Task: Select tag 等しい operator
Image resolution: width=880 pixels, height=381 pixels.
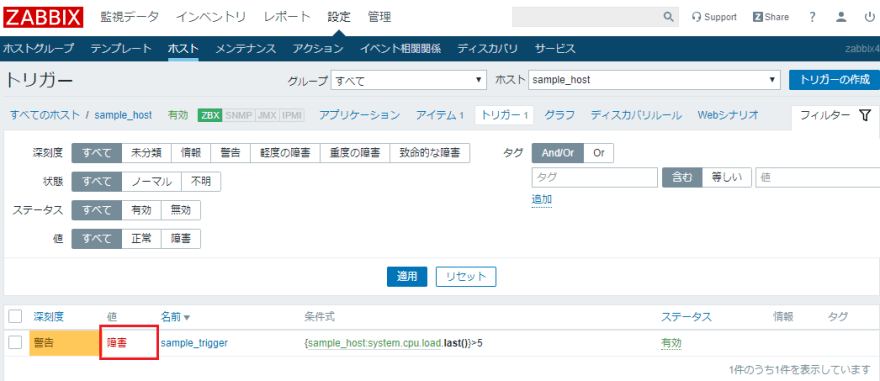Action: (727, 177)
